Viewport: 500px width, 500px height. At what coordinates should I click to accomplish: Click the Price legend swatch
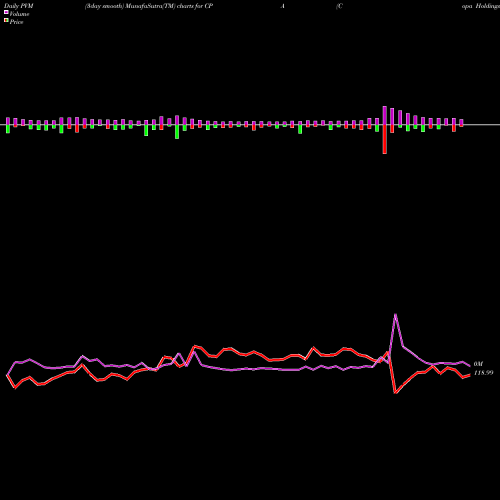(x=6, y=21)
